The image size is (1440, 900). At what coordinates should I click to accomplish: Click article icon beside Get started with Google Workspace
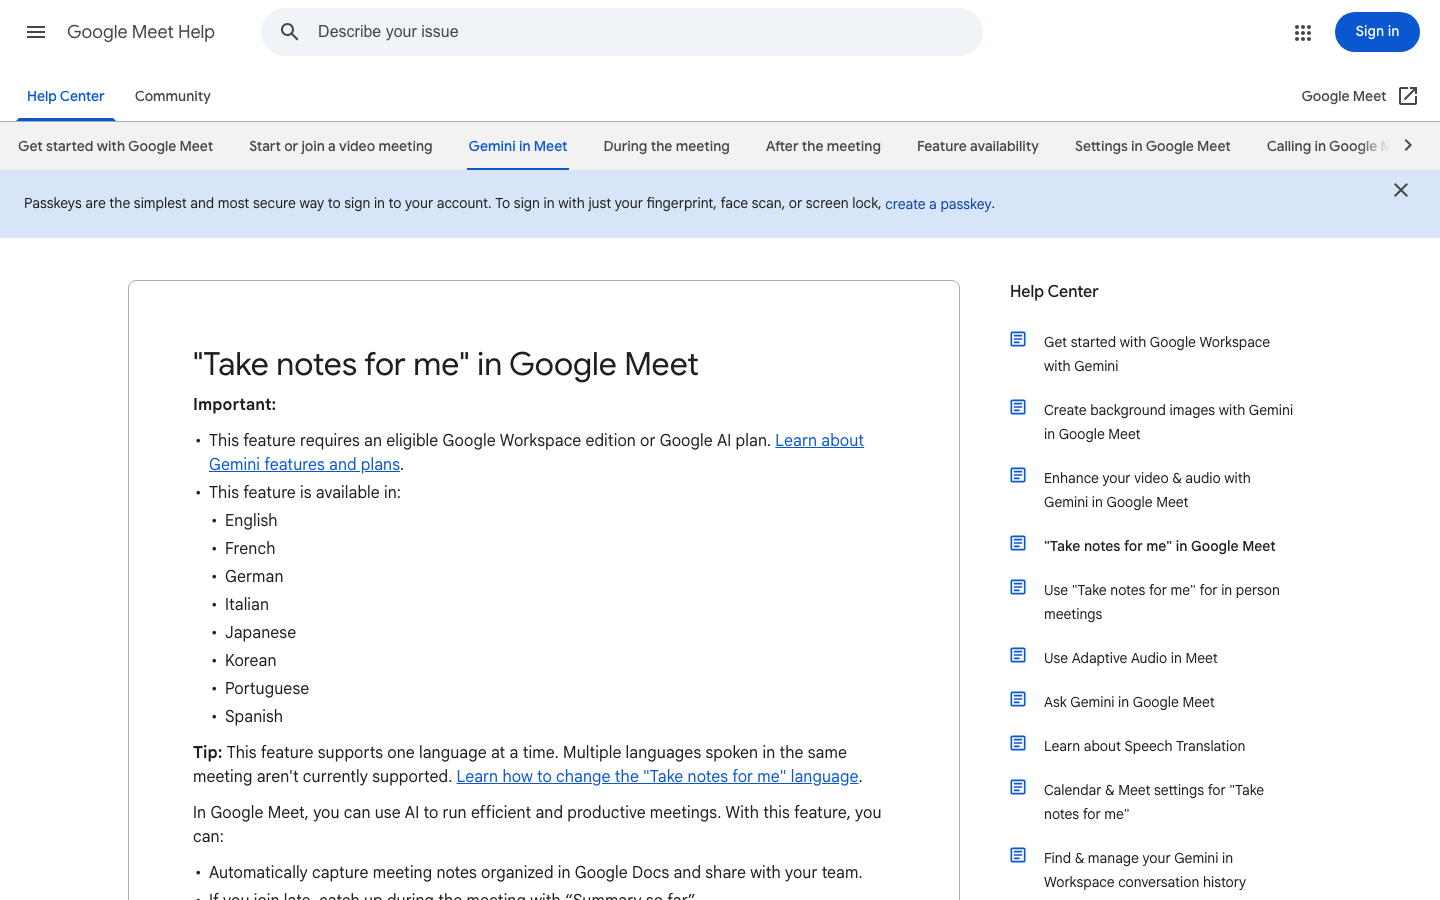[1018, 339]
